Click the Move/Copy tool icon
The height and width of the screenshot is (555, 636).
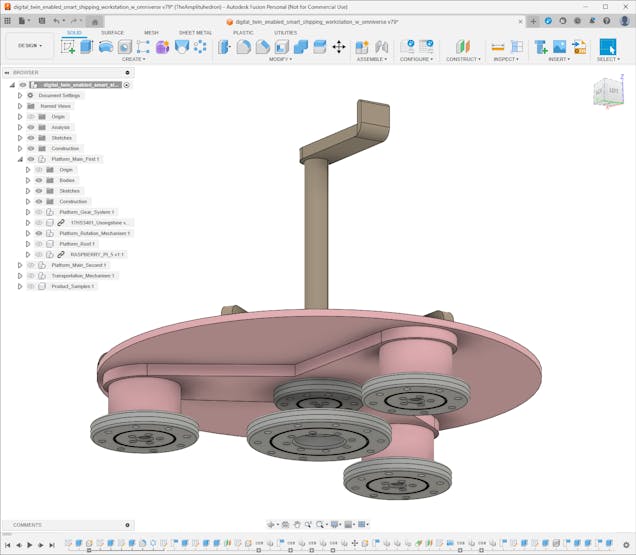[338, 46]
